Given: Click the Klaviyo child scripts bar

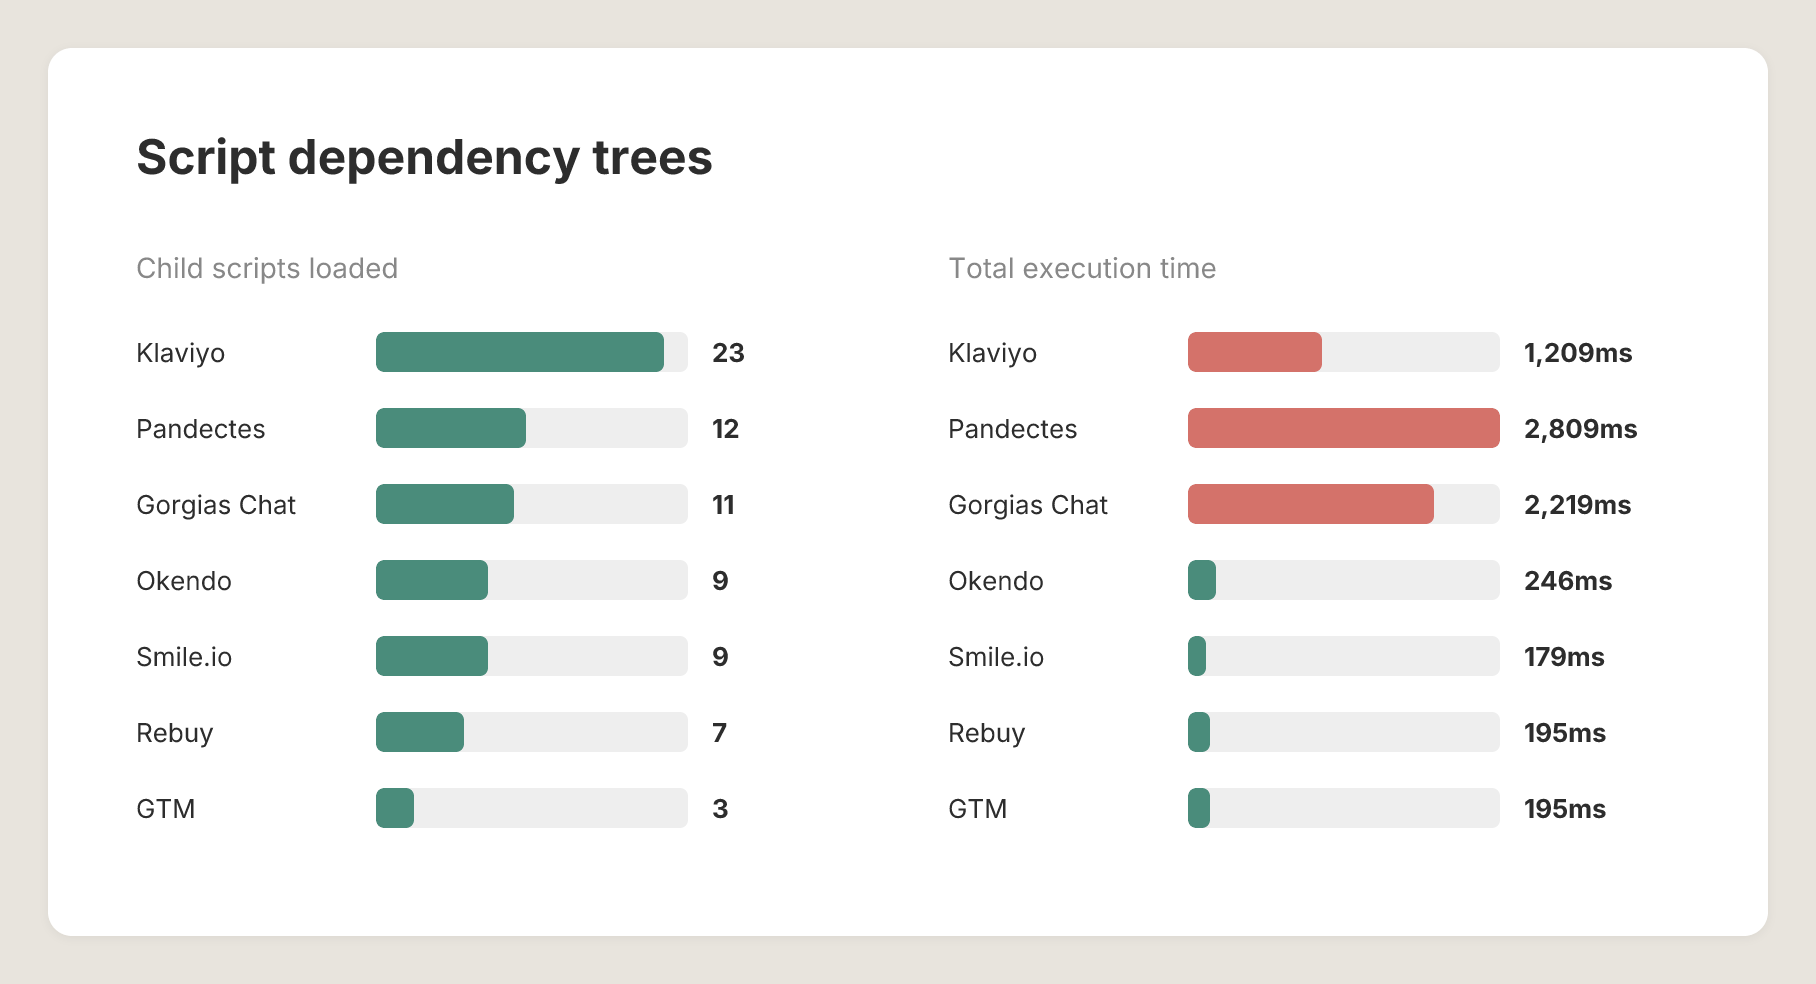Looking at the screenshot, I should [x=519, y=352].
